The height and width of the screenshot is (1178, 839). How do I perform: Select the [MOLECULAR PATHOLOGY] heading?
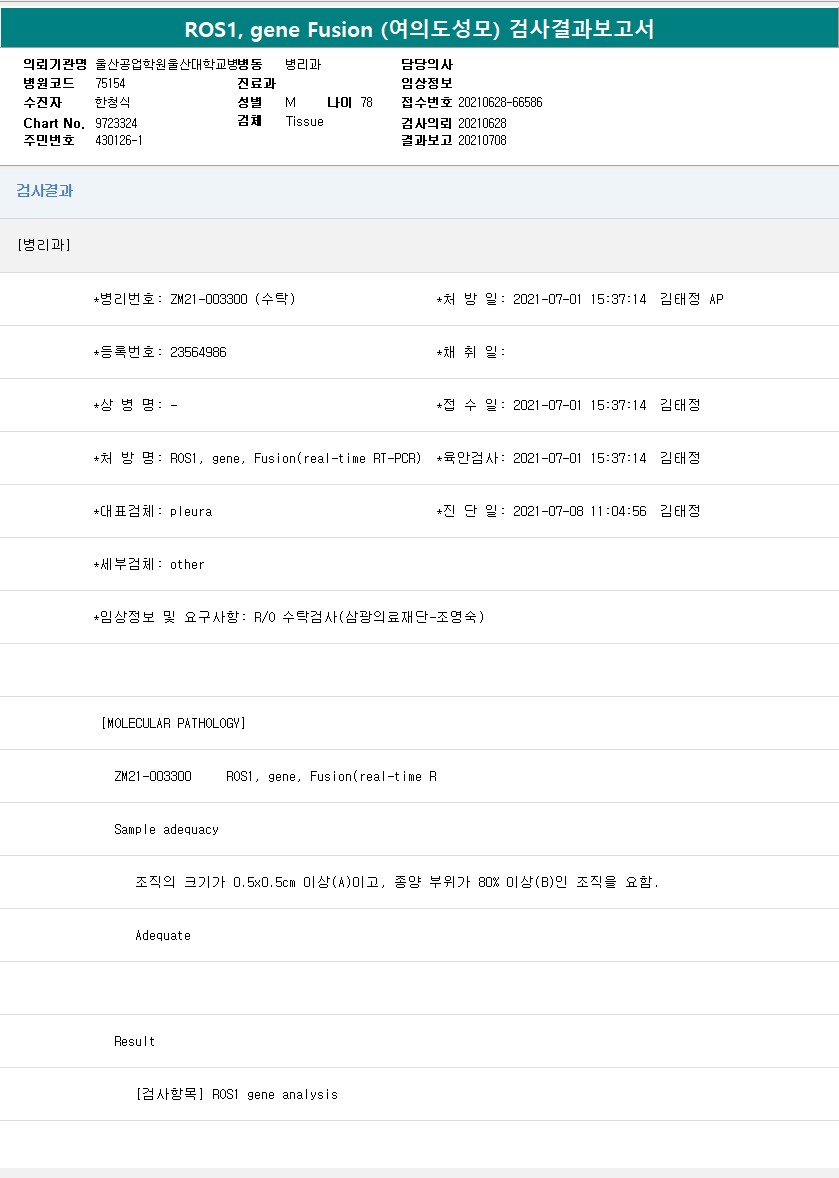point(173,723)
